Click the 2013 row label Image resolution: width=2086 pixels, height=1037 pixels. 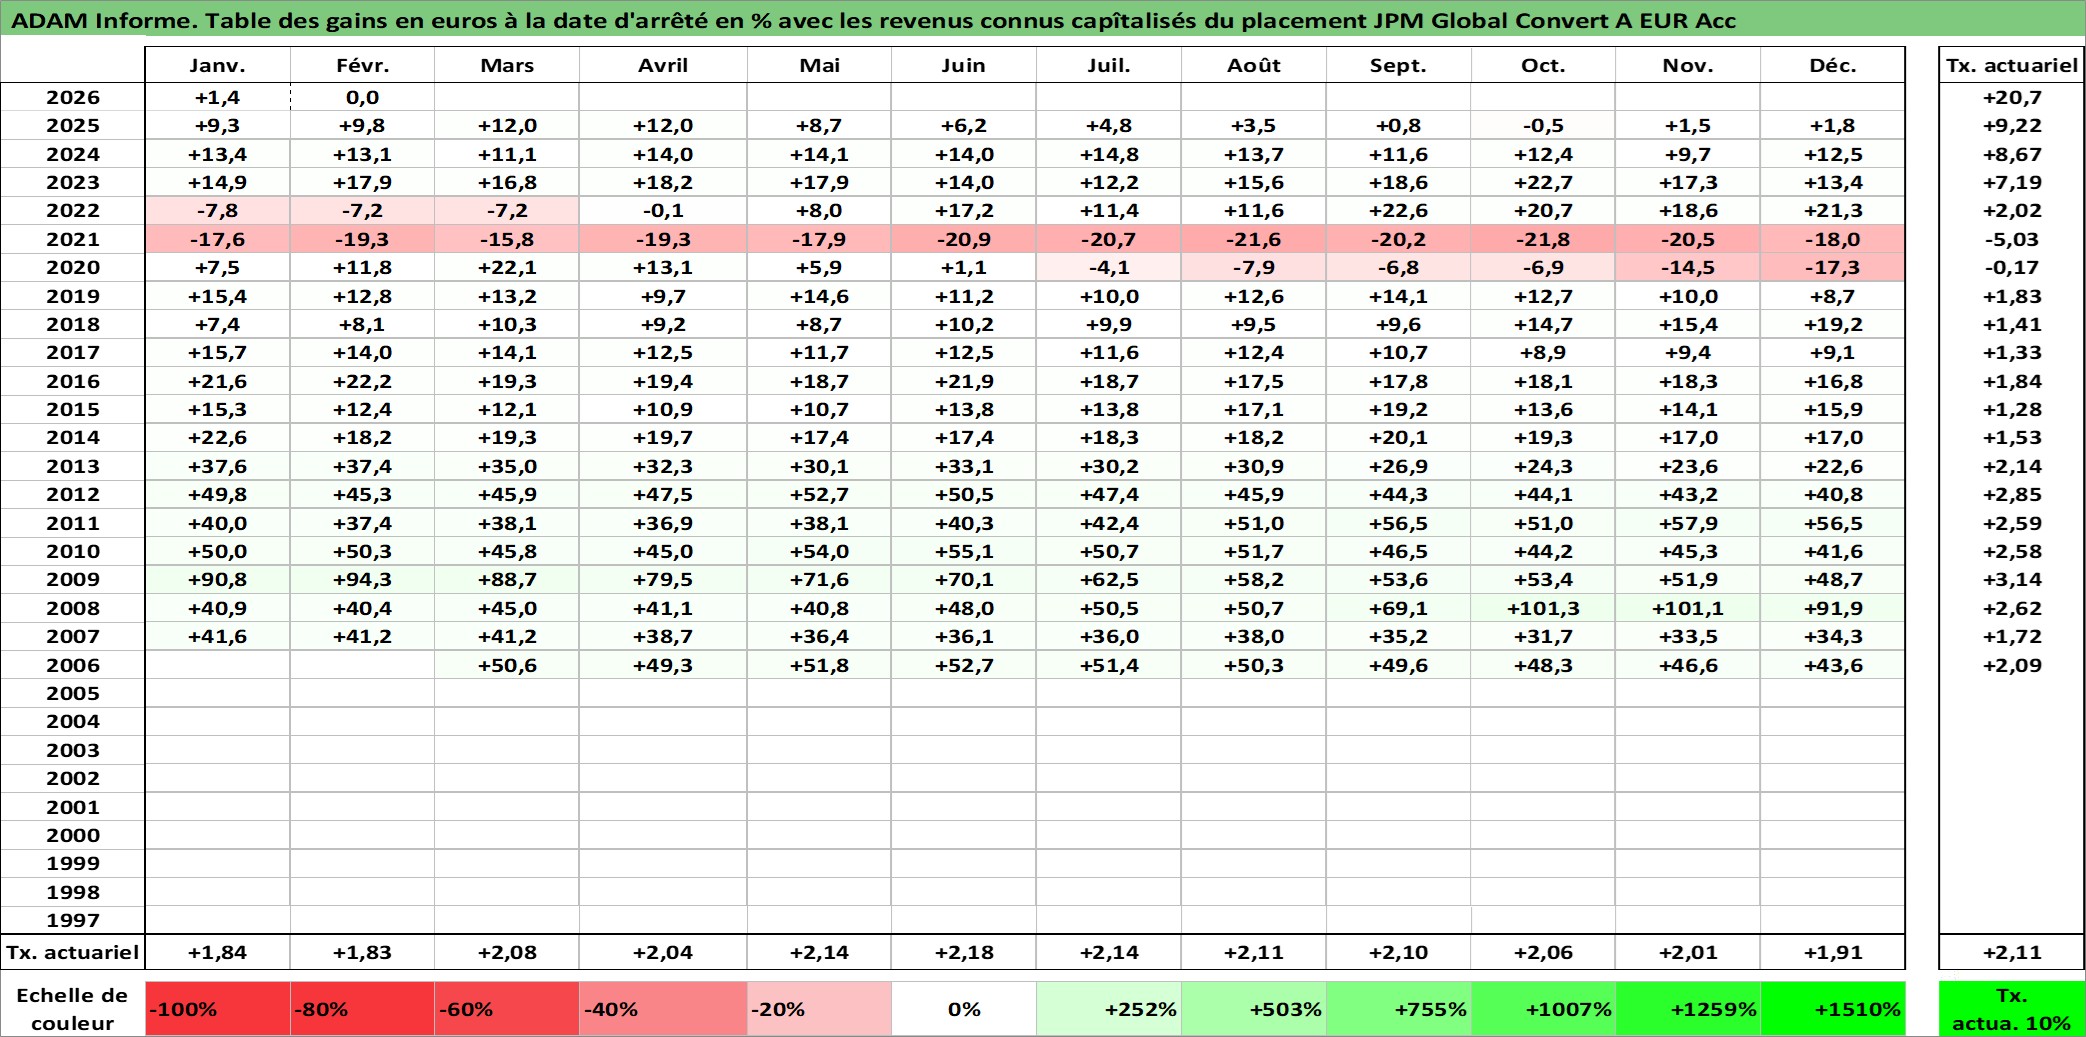pos(72,466)
